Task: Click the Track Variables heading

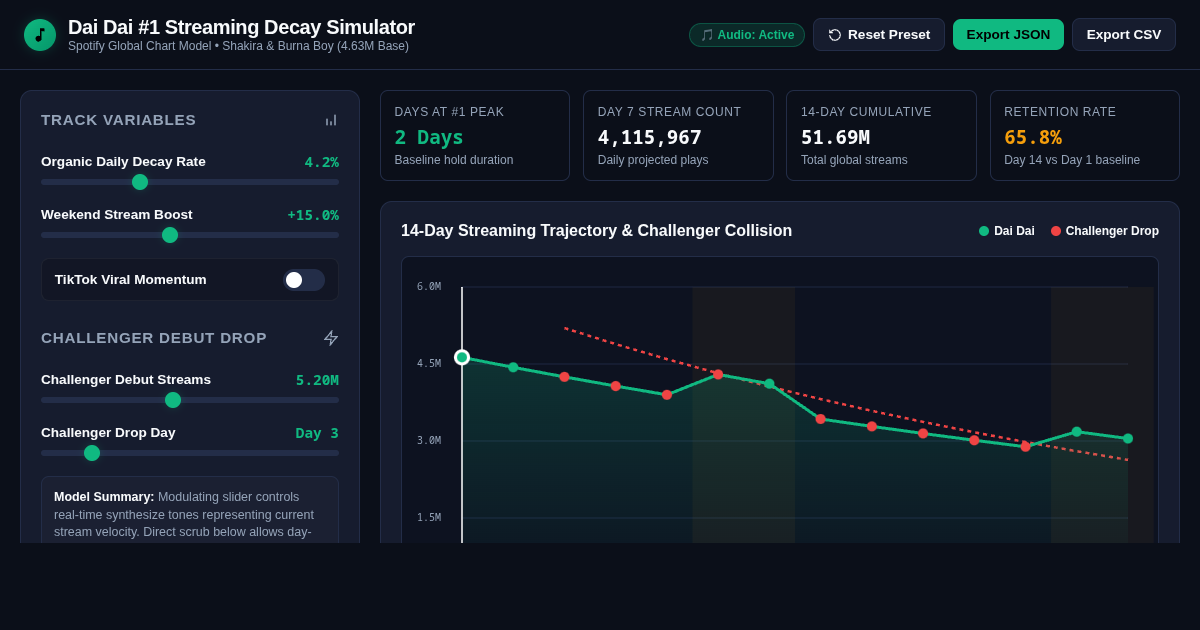Action: (119, 120)
